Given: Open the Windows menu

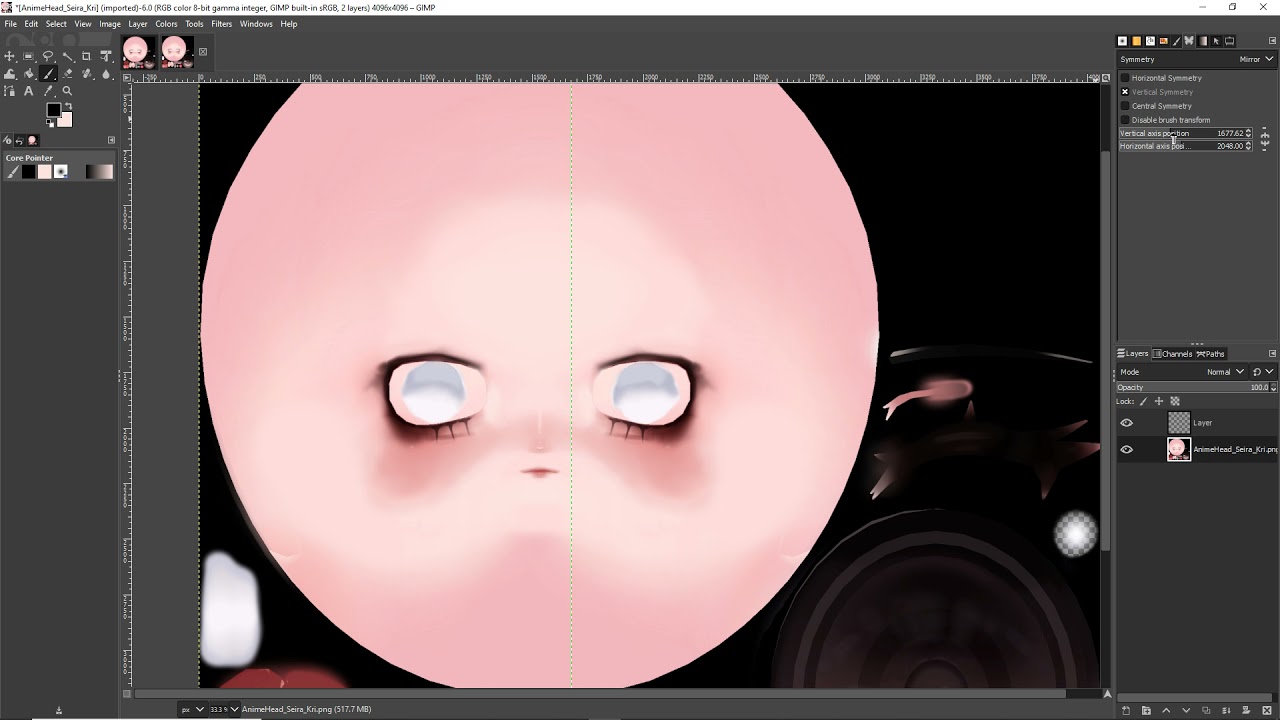Looking at the screenshot, I should [x=256, y=24].
